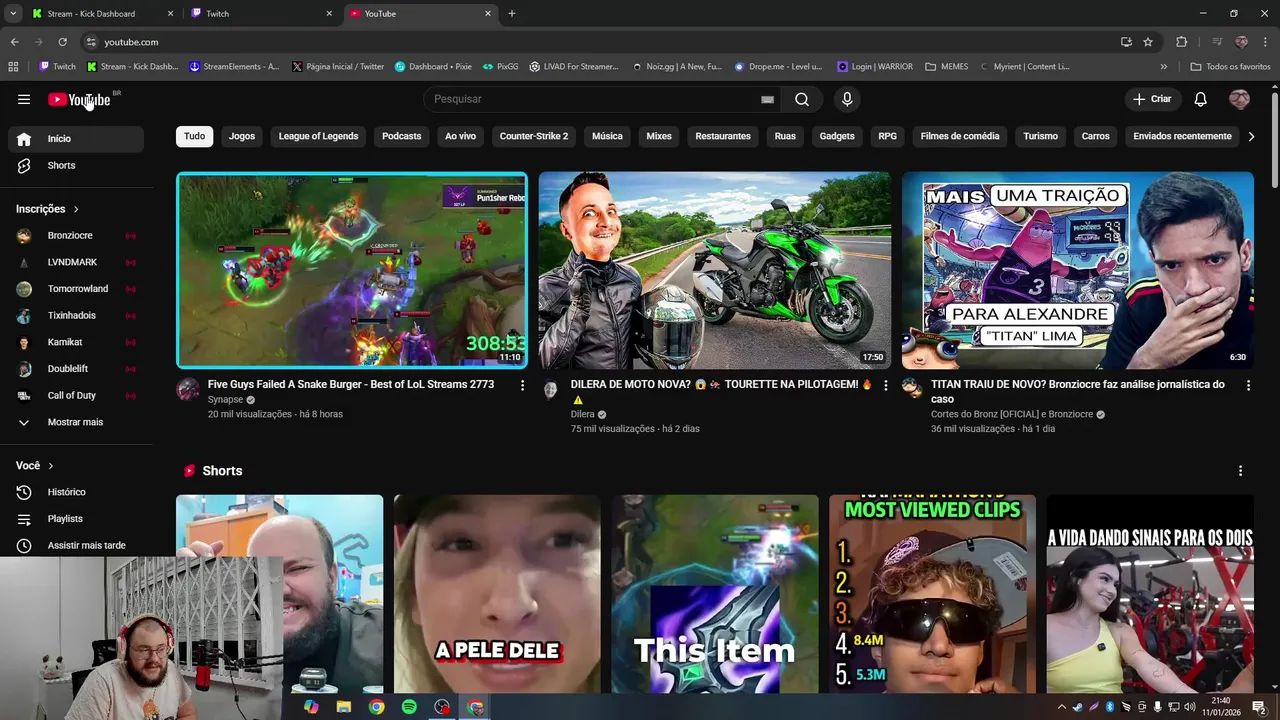Open new browser tab with plus
The height and width of the screenshot is (720, 1280).
coord(512,13)
